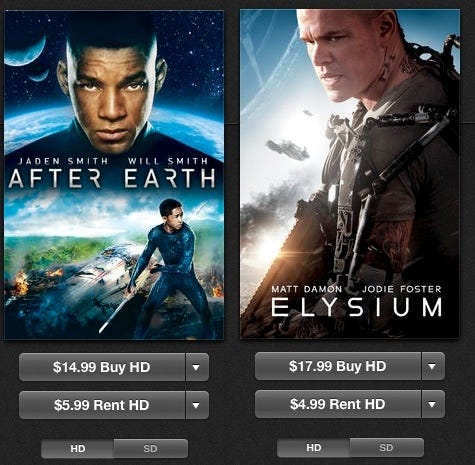Image resolution: width=475 pixels, height=465 pixels.
Task: Click the Jaden Smith name on poster
Action: pyautogui.click(x=63, y=161)
